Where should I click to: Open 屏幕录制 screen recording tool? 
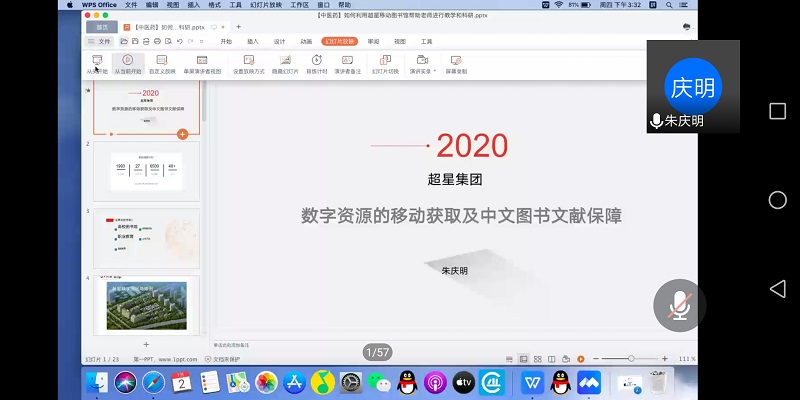click(456, 63)
